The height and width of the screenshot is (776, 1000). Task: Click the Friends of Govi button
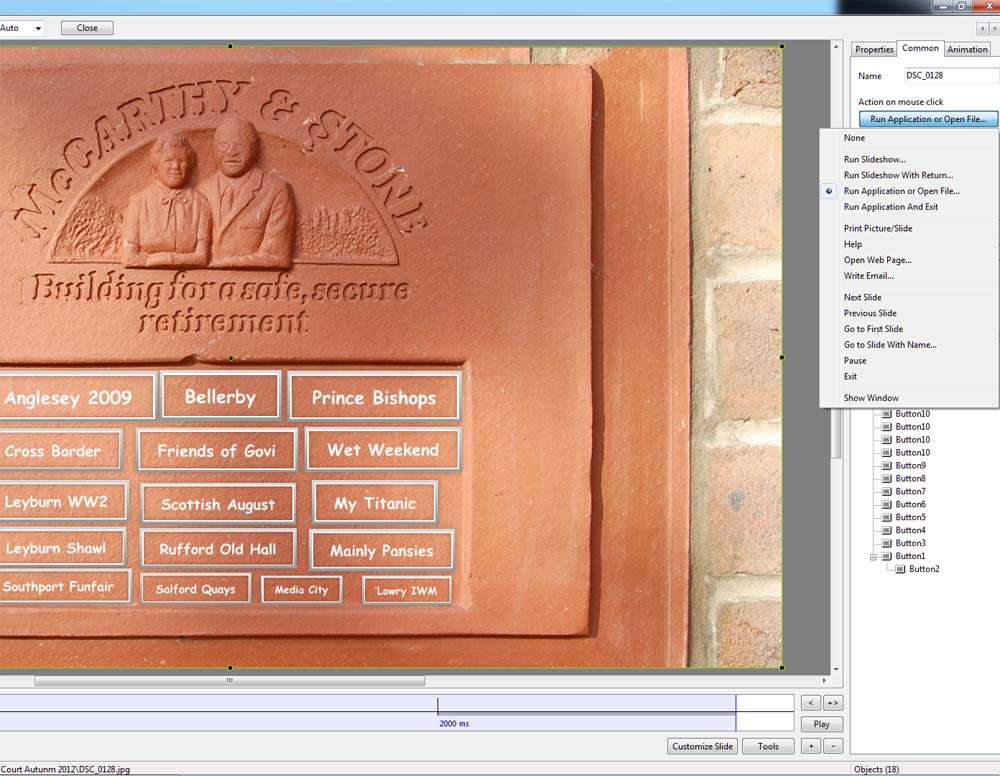click(x=217, y=451)
